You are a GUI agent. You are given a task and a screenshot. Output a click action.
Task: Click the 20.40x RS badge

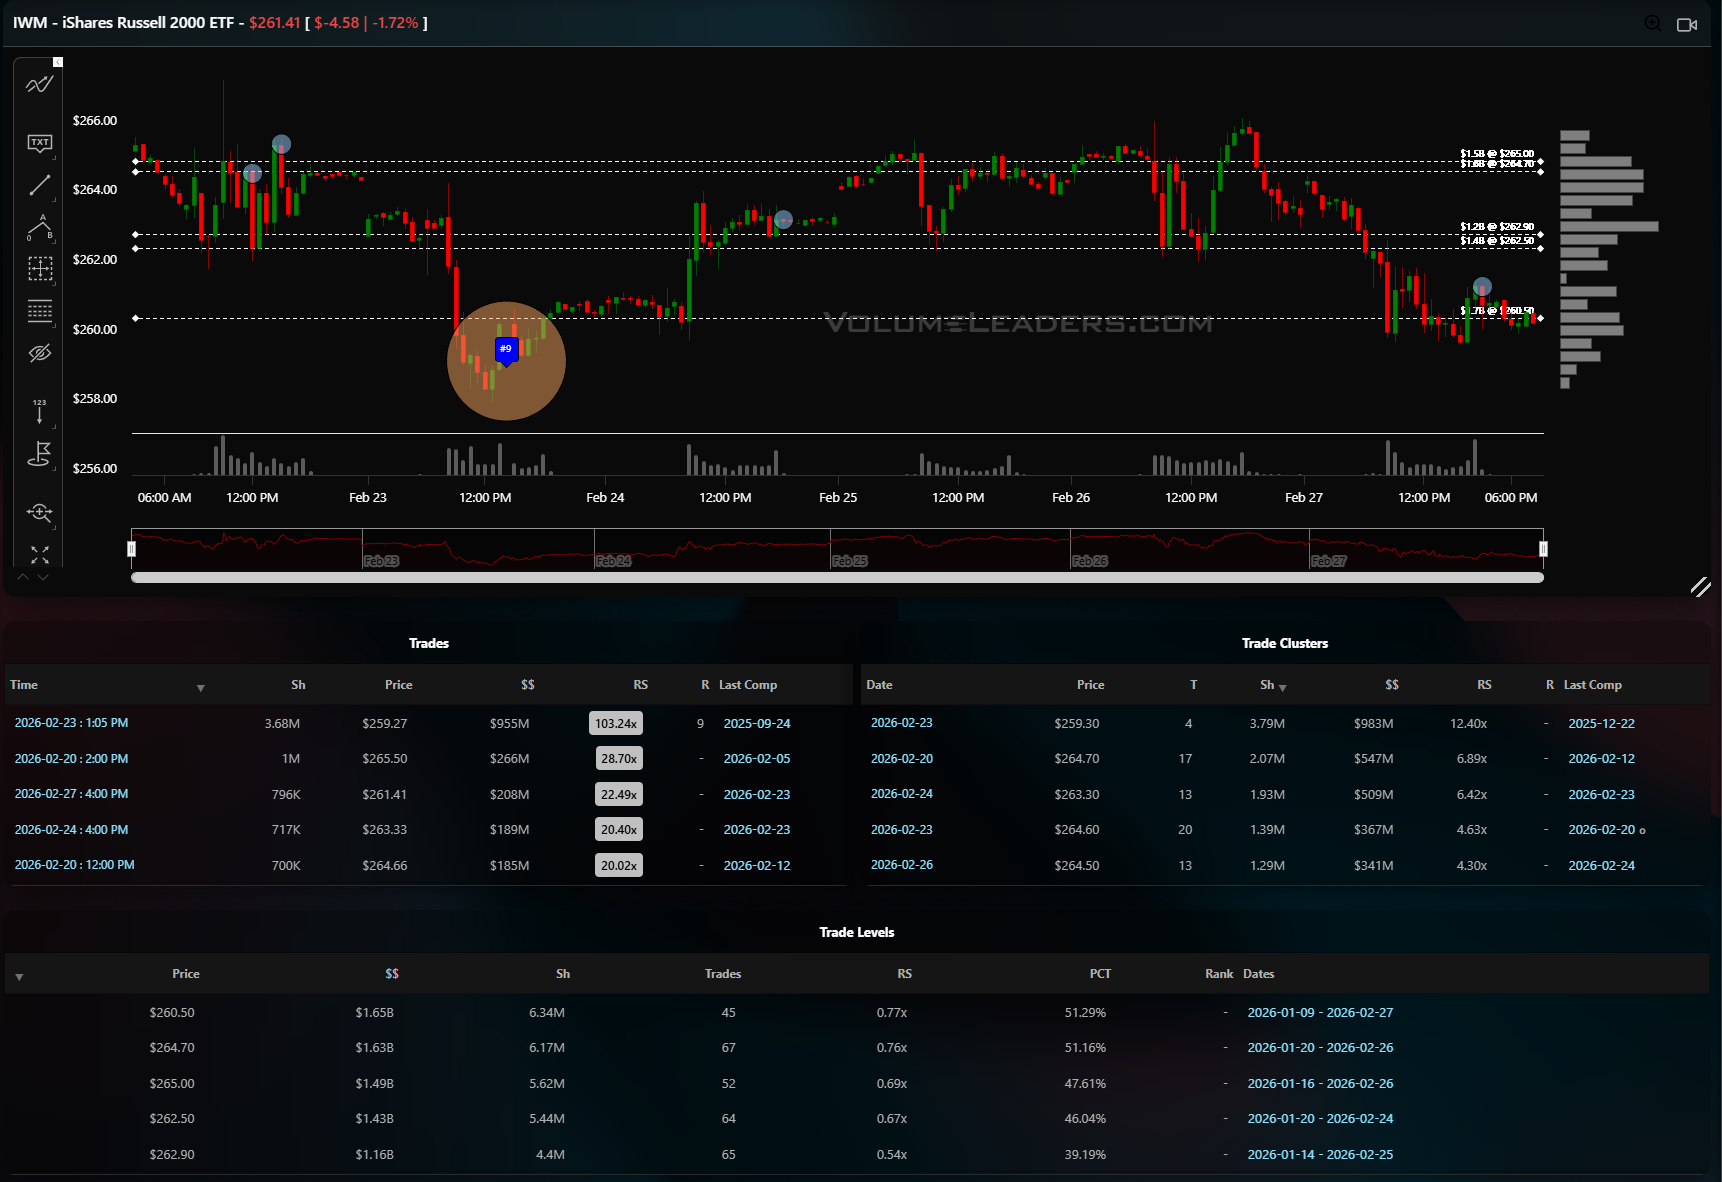pos(619,830)
